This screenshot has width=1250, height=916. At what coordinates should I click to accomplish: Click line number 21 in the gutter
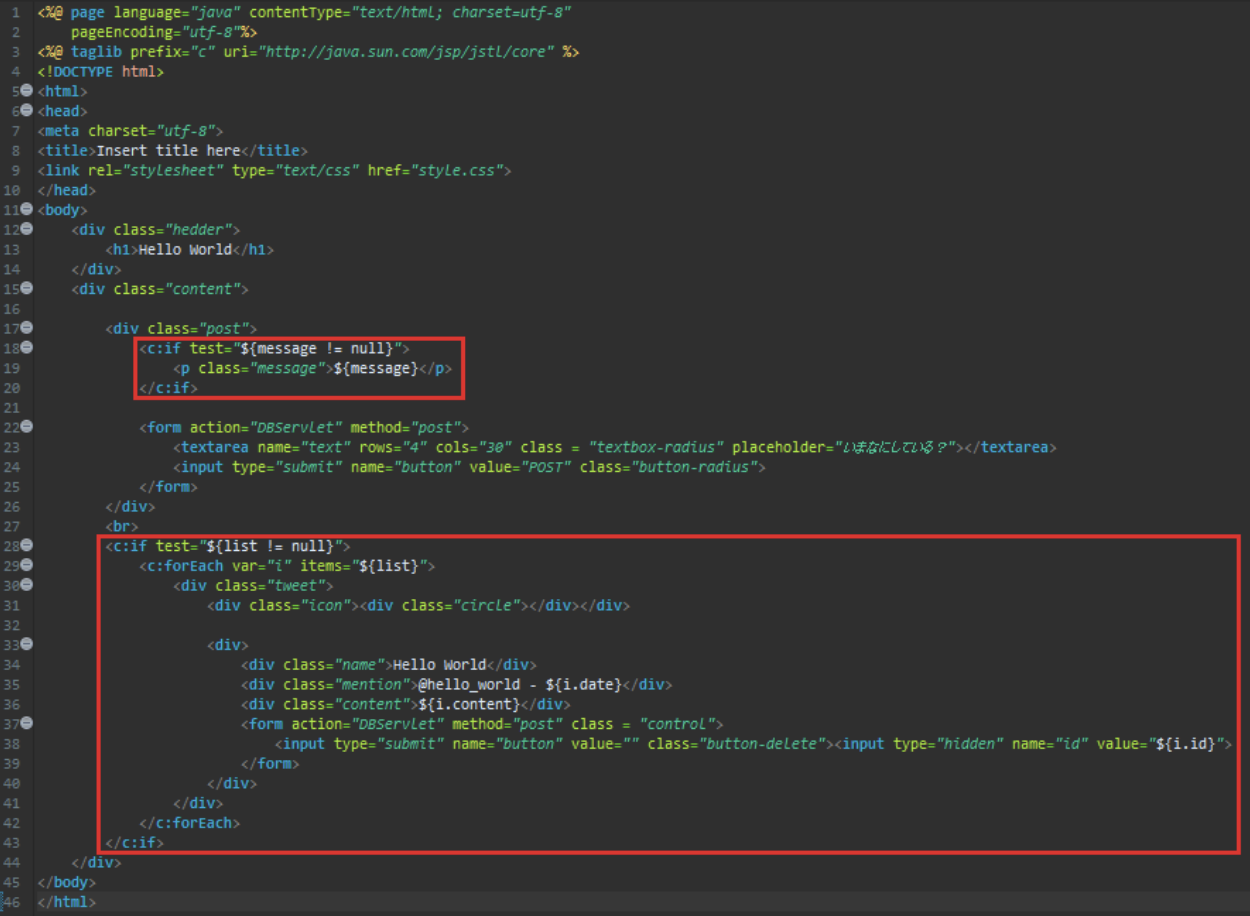point(11,407)
